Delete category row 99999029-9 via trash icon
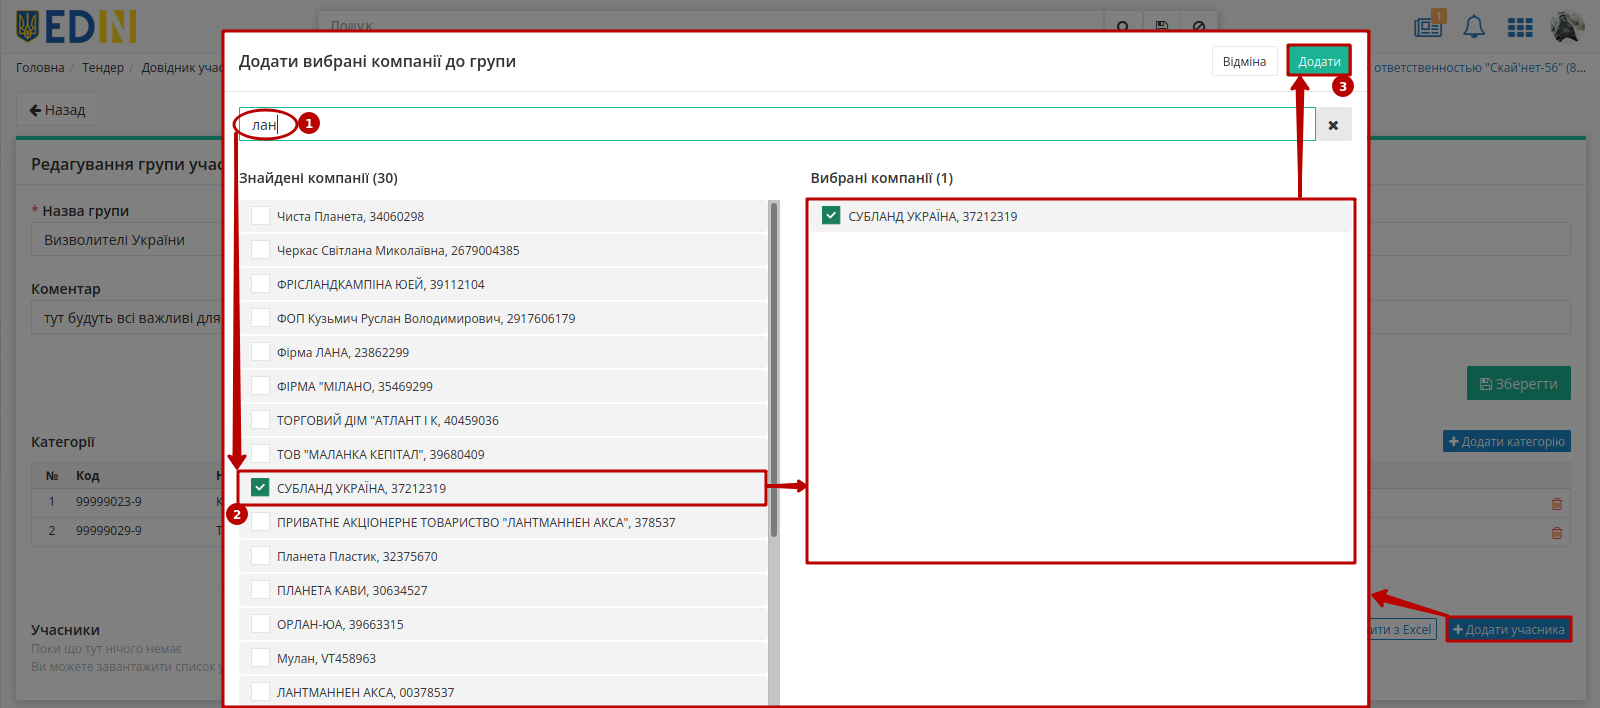This screenshot has height=708, width=1600. [x=1556, y=533]
